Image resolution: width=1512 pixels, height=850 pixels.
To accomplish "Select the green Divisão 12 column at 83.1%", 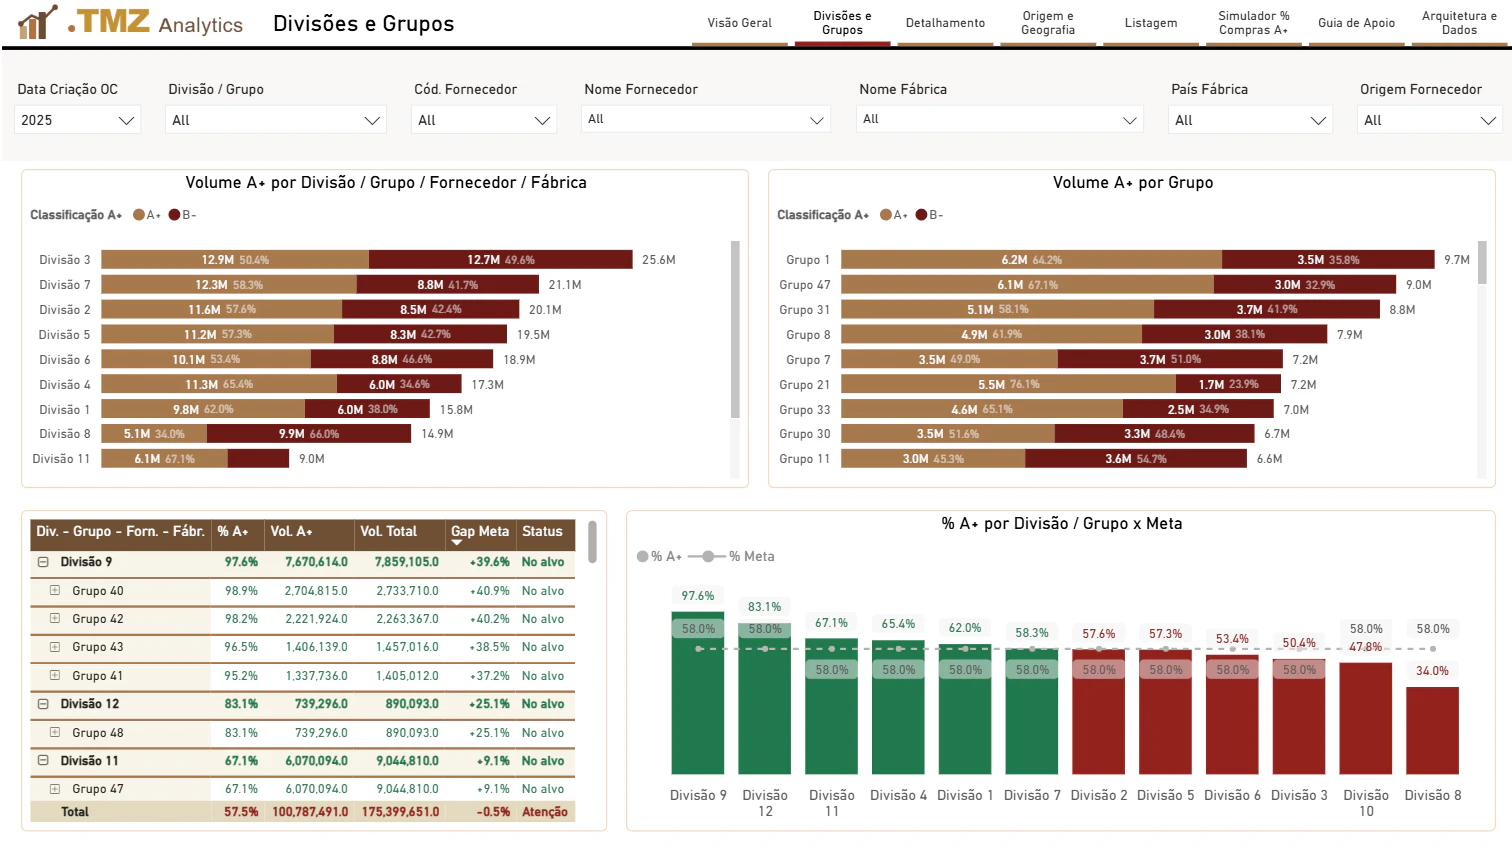I will (765, 698).
